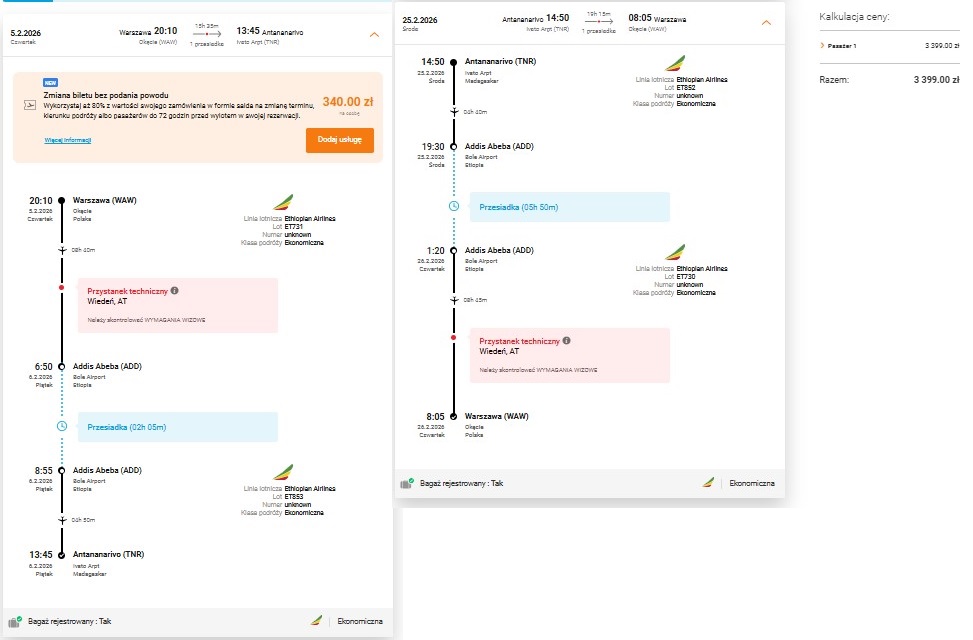Click the 'Kalkulacja ceny:' heading
The height and width of the screenshot is (640, 973).
854,17
